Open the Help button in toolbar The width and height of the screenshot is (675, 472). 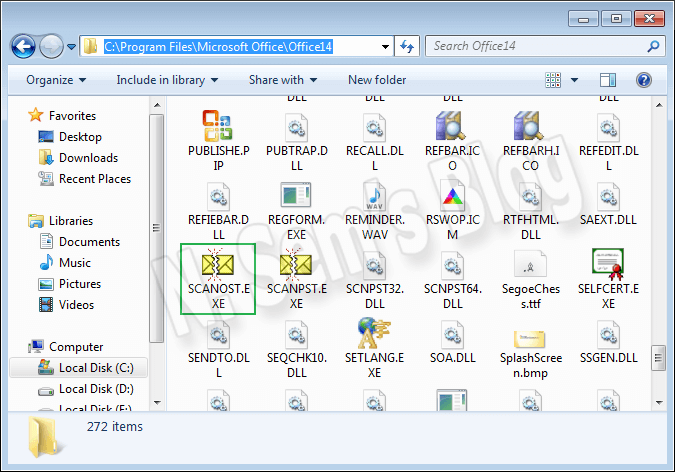point(644,80)
